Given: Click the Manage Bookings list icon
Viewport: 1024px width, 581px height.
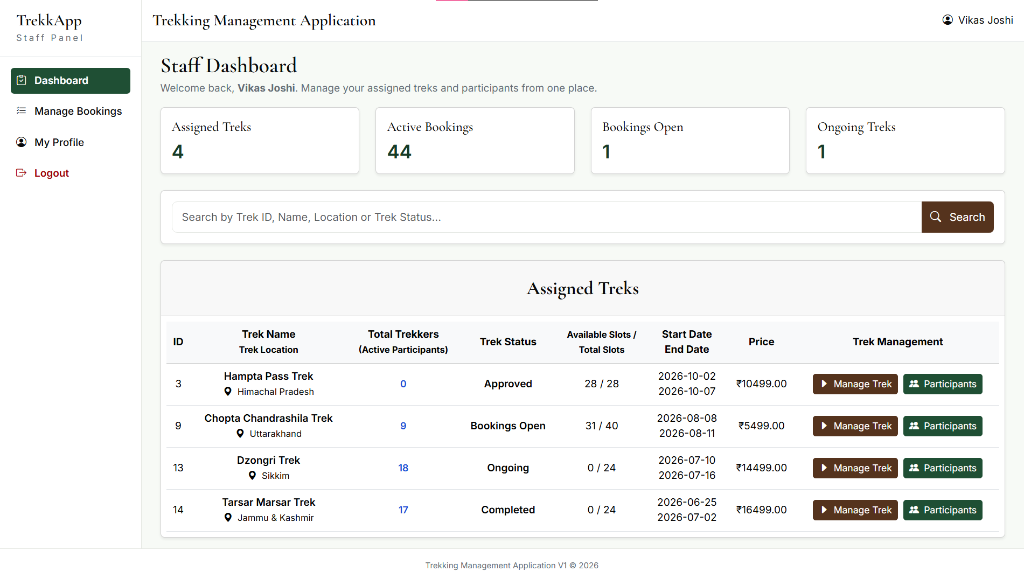Looking at the screenshot, I should tap(22, 111).
